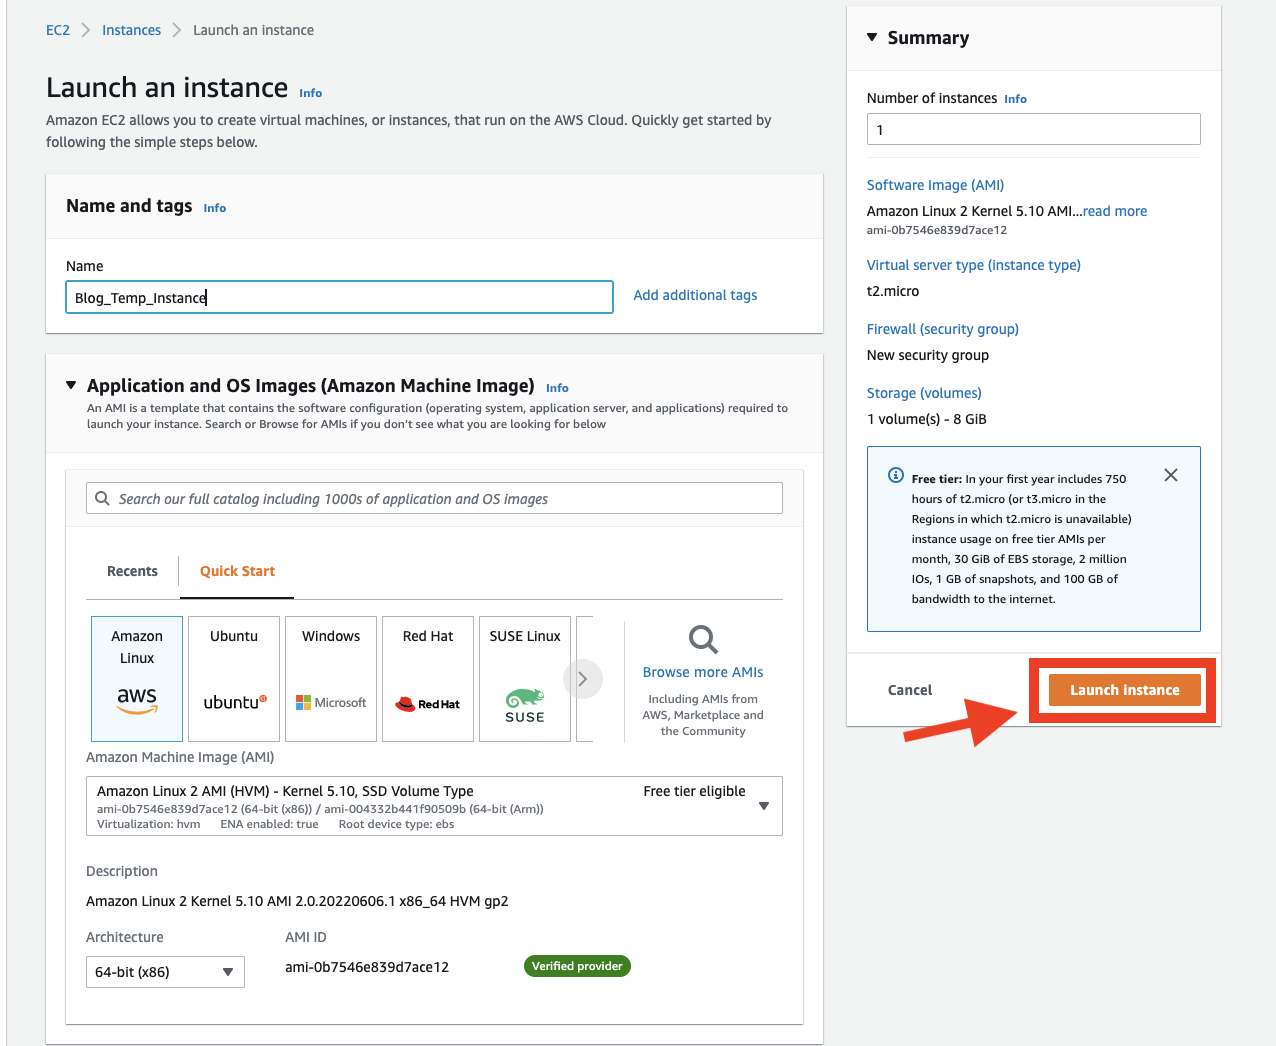
Task: Click the Browse more AMIs magnifier icon
Action: (702, 639)
